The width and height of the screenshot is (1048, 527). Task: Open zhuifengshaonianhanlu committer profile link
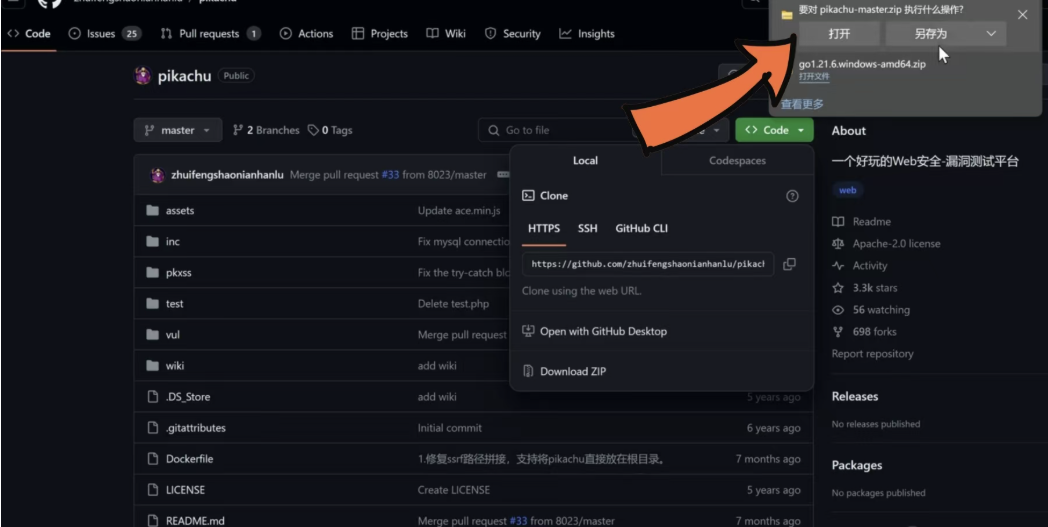click(227, 175)
